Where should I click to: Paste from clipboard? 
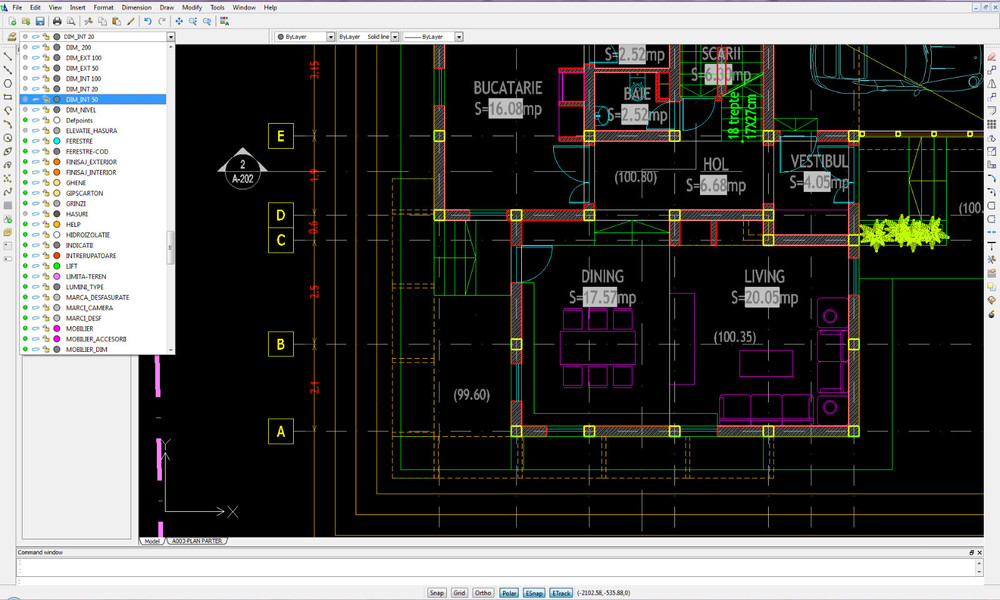coord(115,21)
